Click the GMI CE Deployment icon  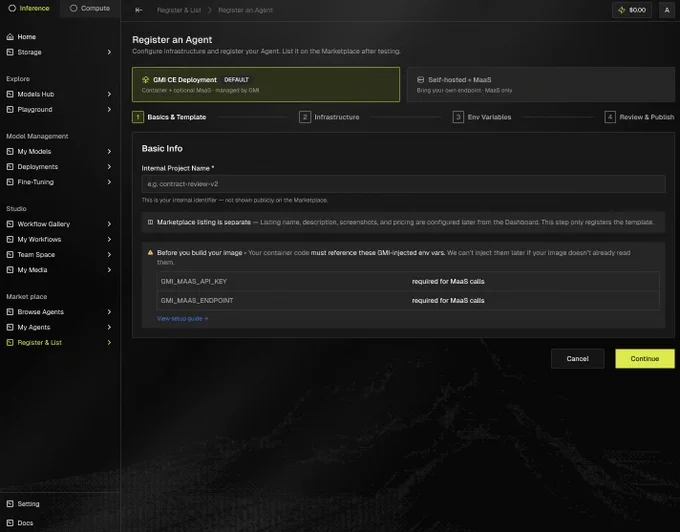click(x=145, y=80)
